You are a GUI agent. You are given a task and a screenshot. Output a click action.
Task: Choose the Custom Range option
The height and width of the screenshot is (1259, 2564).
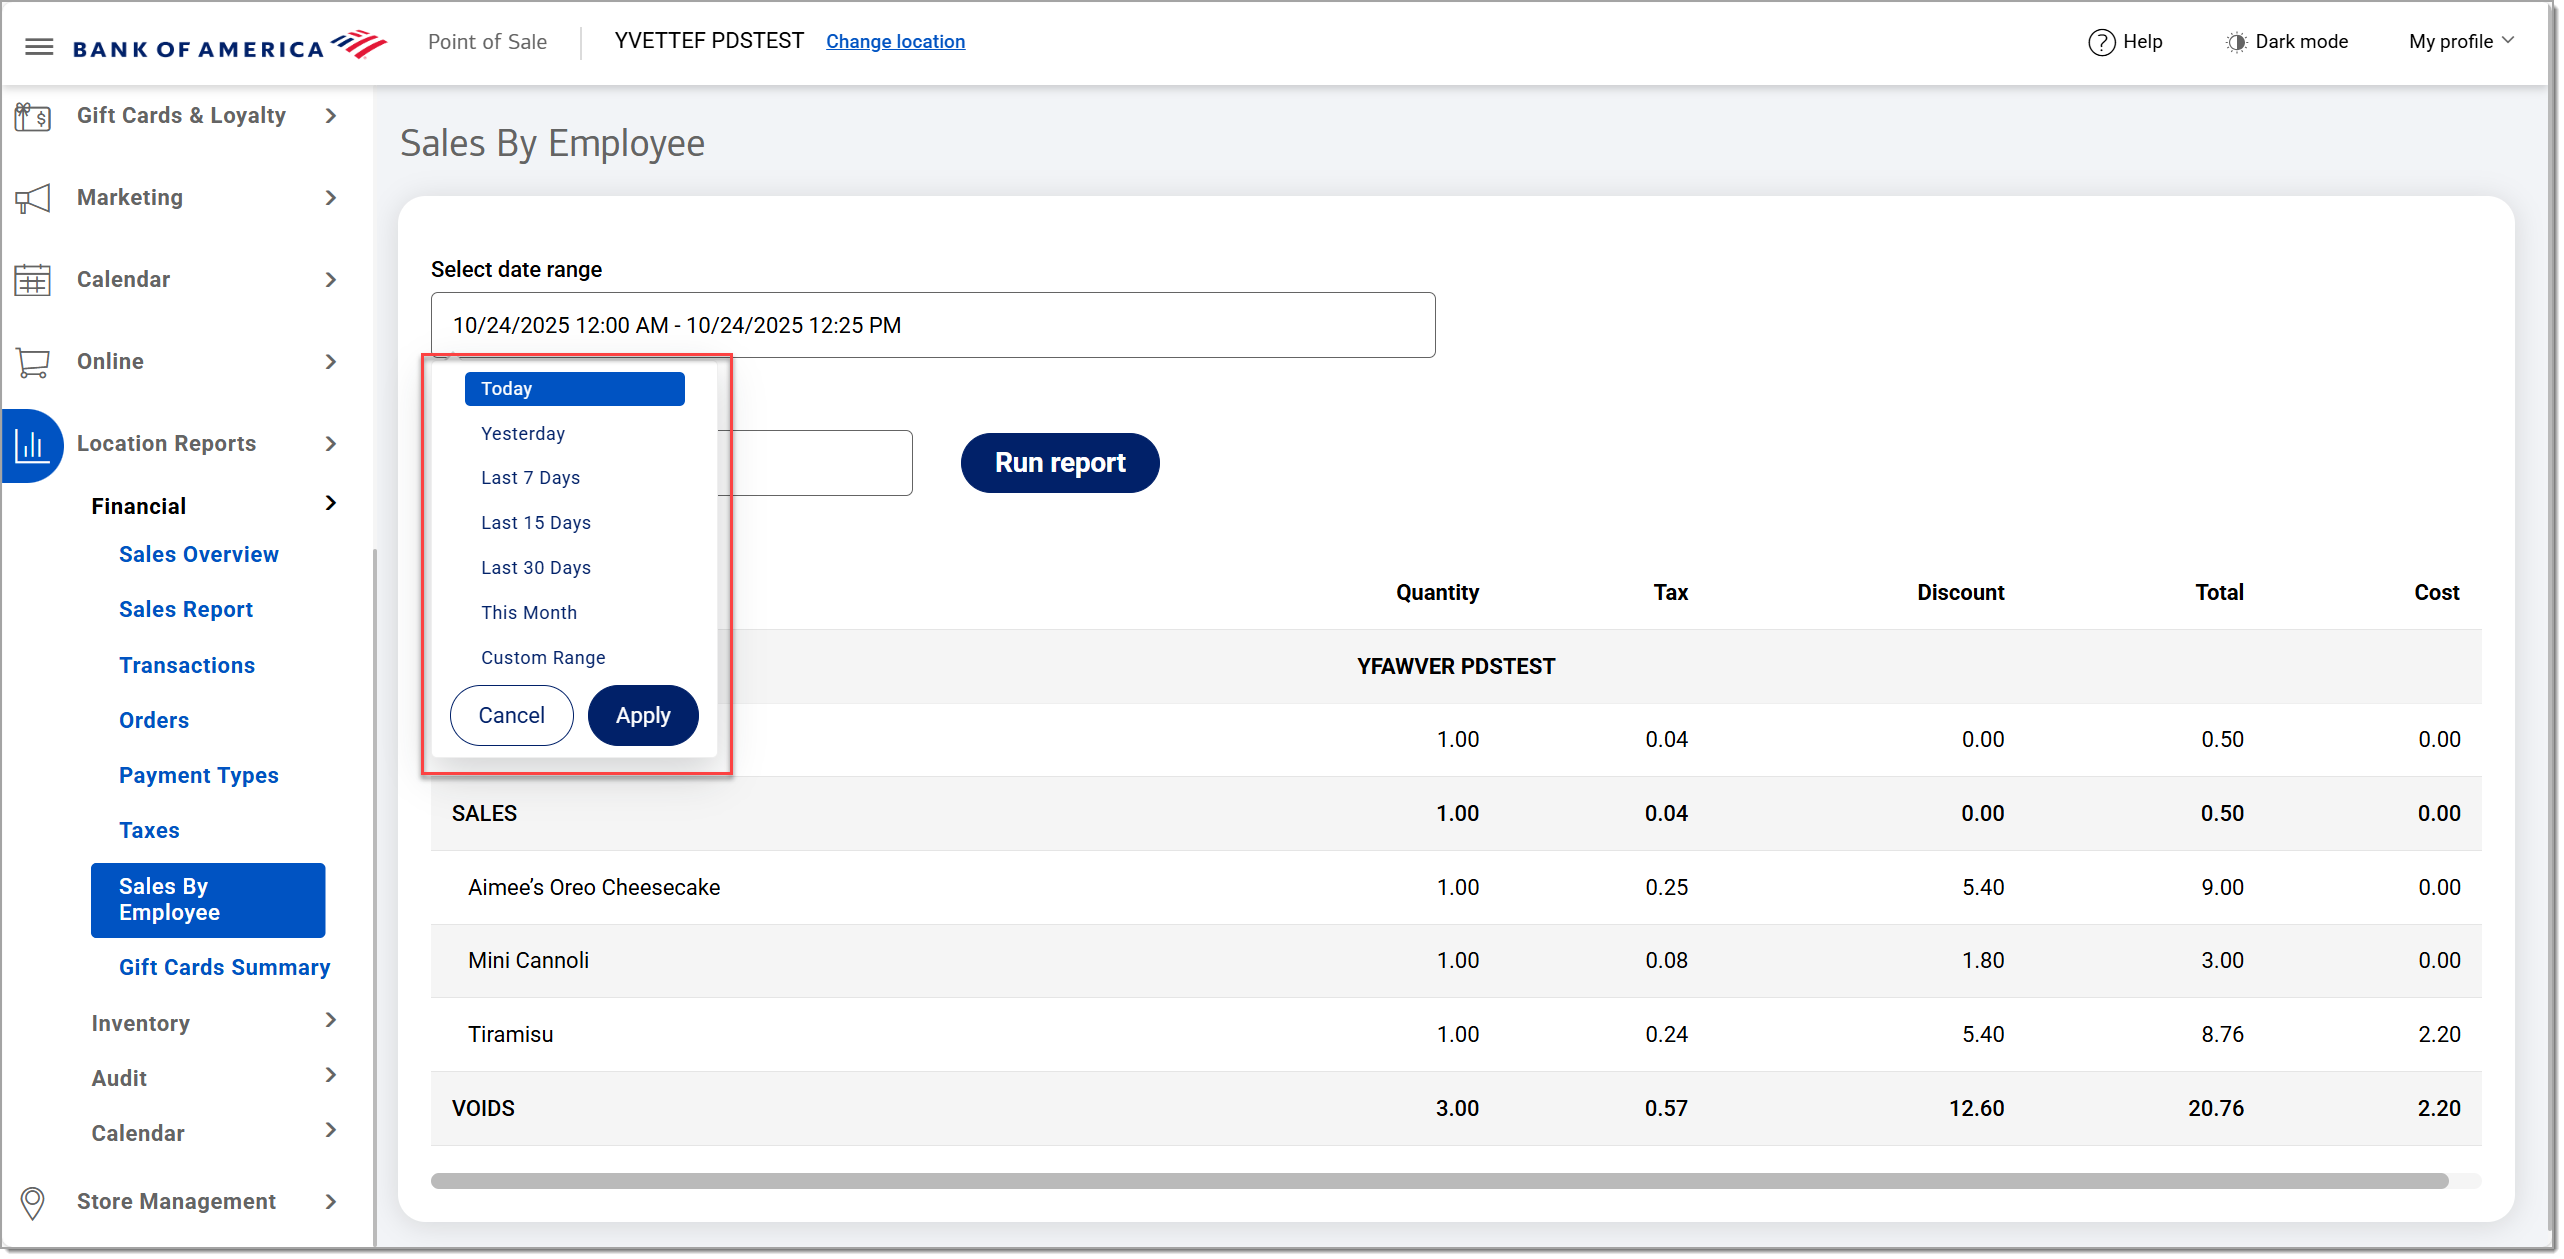(x=543, y=657)
